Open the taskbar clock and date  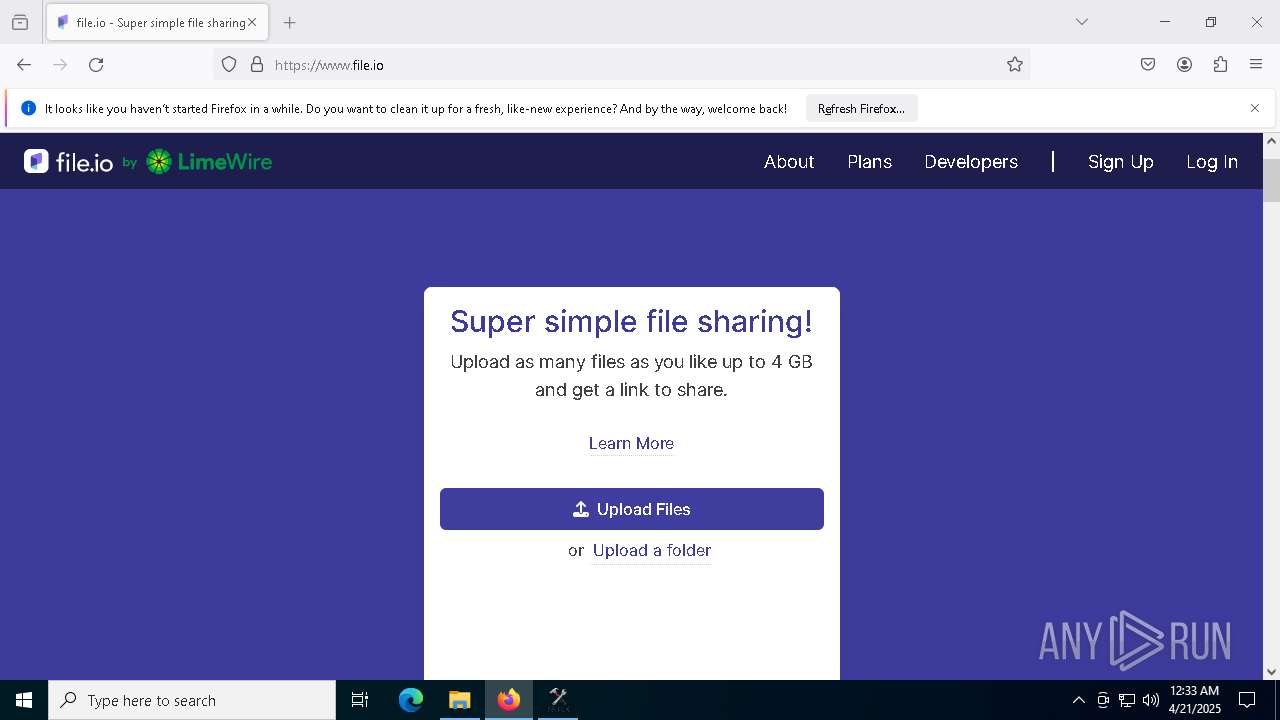tap(1194, 700)
